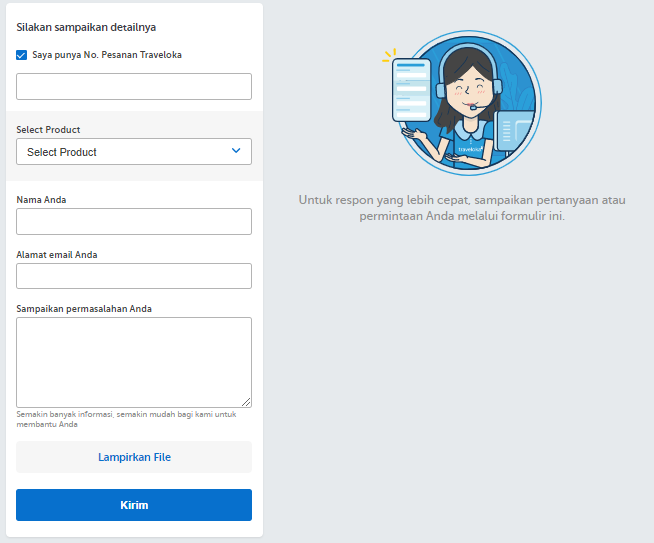The height and width of the screenshot is (543, 654).
Task: Uncheck the Saya punya No. Pesanan Traveloka checkbox
Action: click(x=21, y=55)
